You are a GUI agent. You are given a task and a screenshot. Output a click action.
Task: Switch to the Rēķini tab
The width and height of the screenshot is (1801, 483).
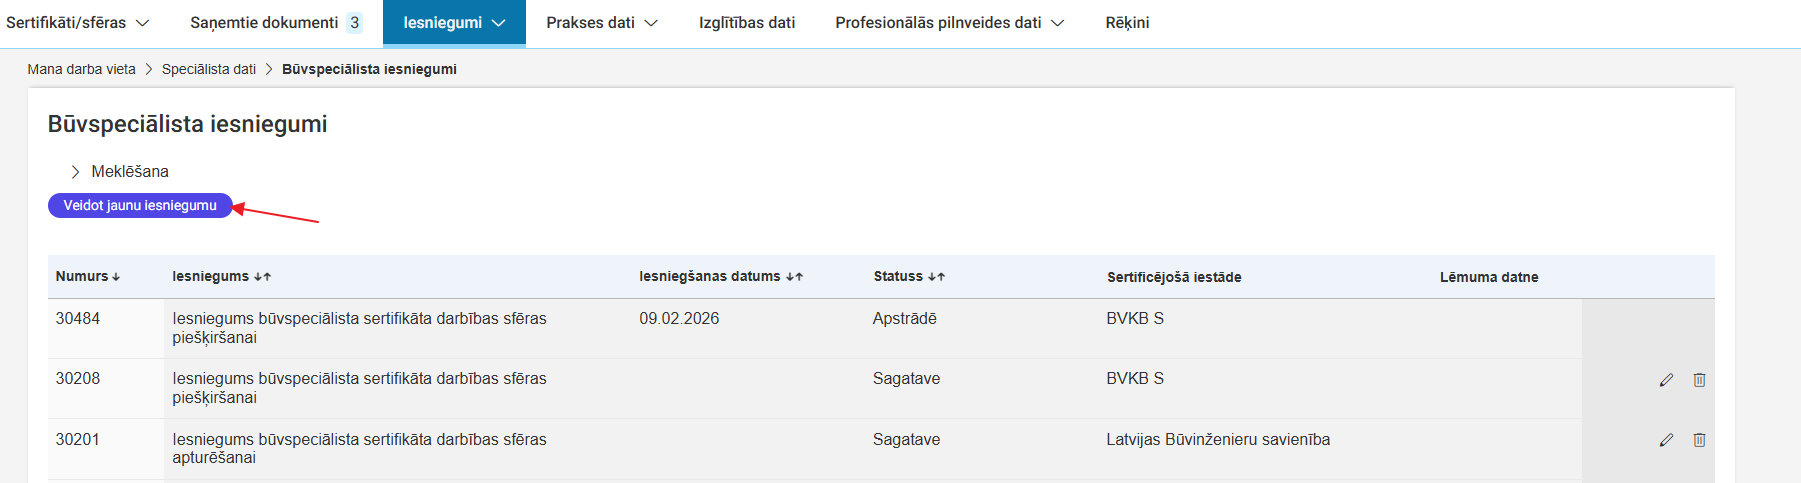(x=1127, y=23)
